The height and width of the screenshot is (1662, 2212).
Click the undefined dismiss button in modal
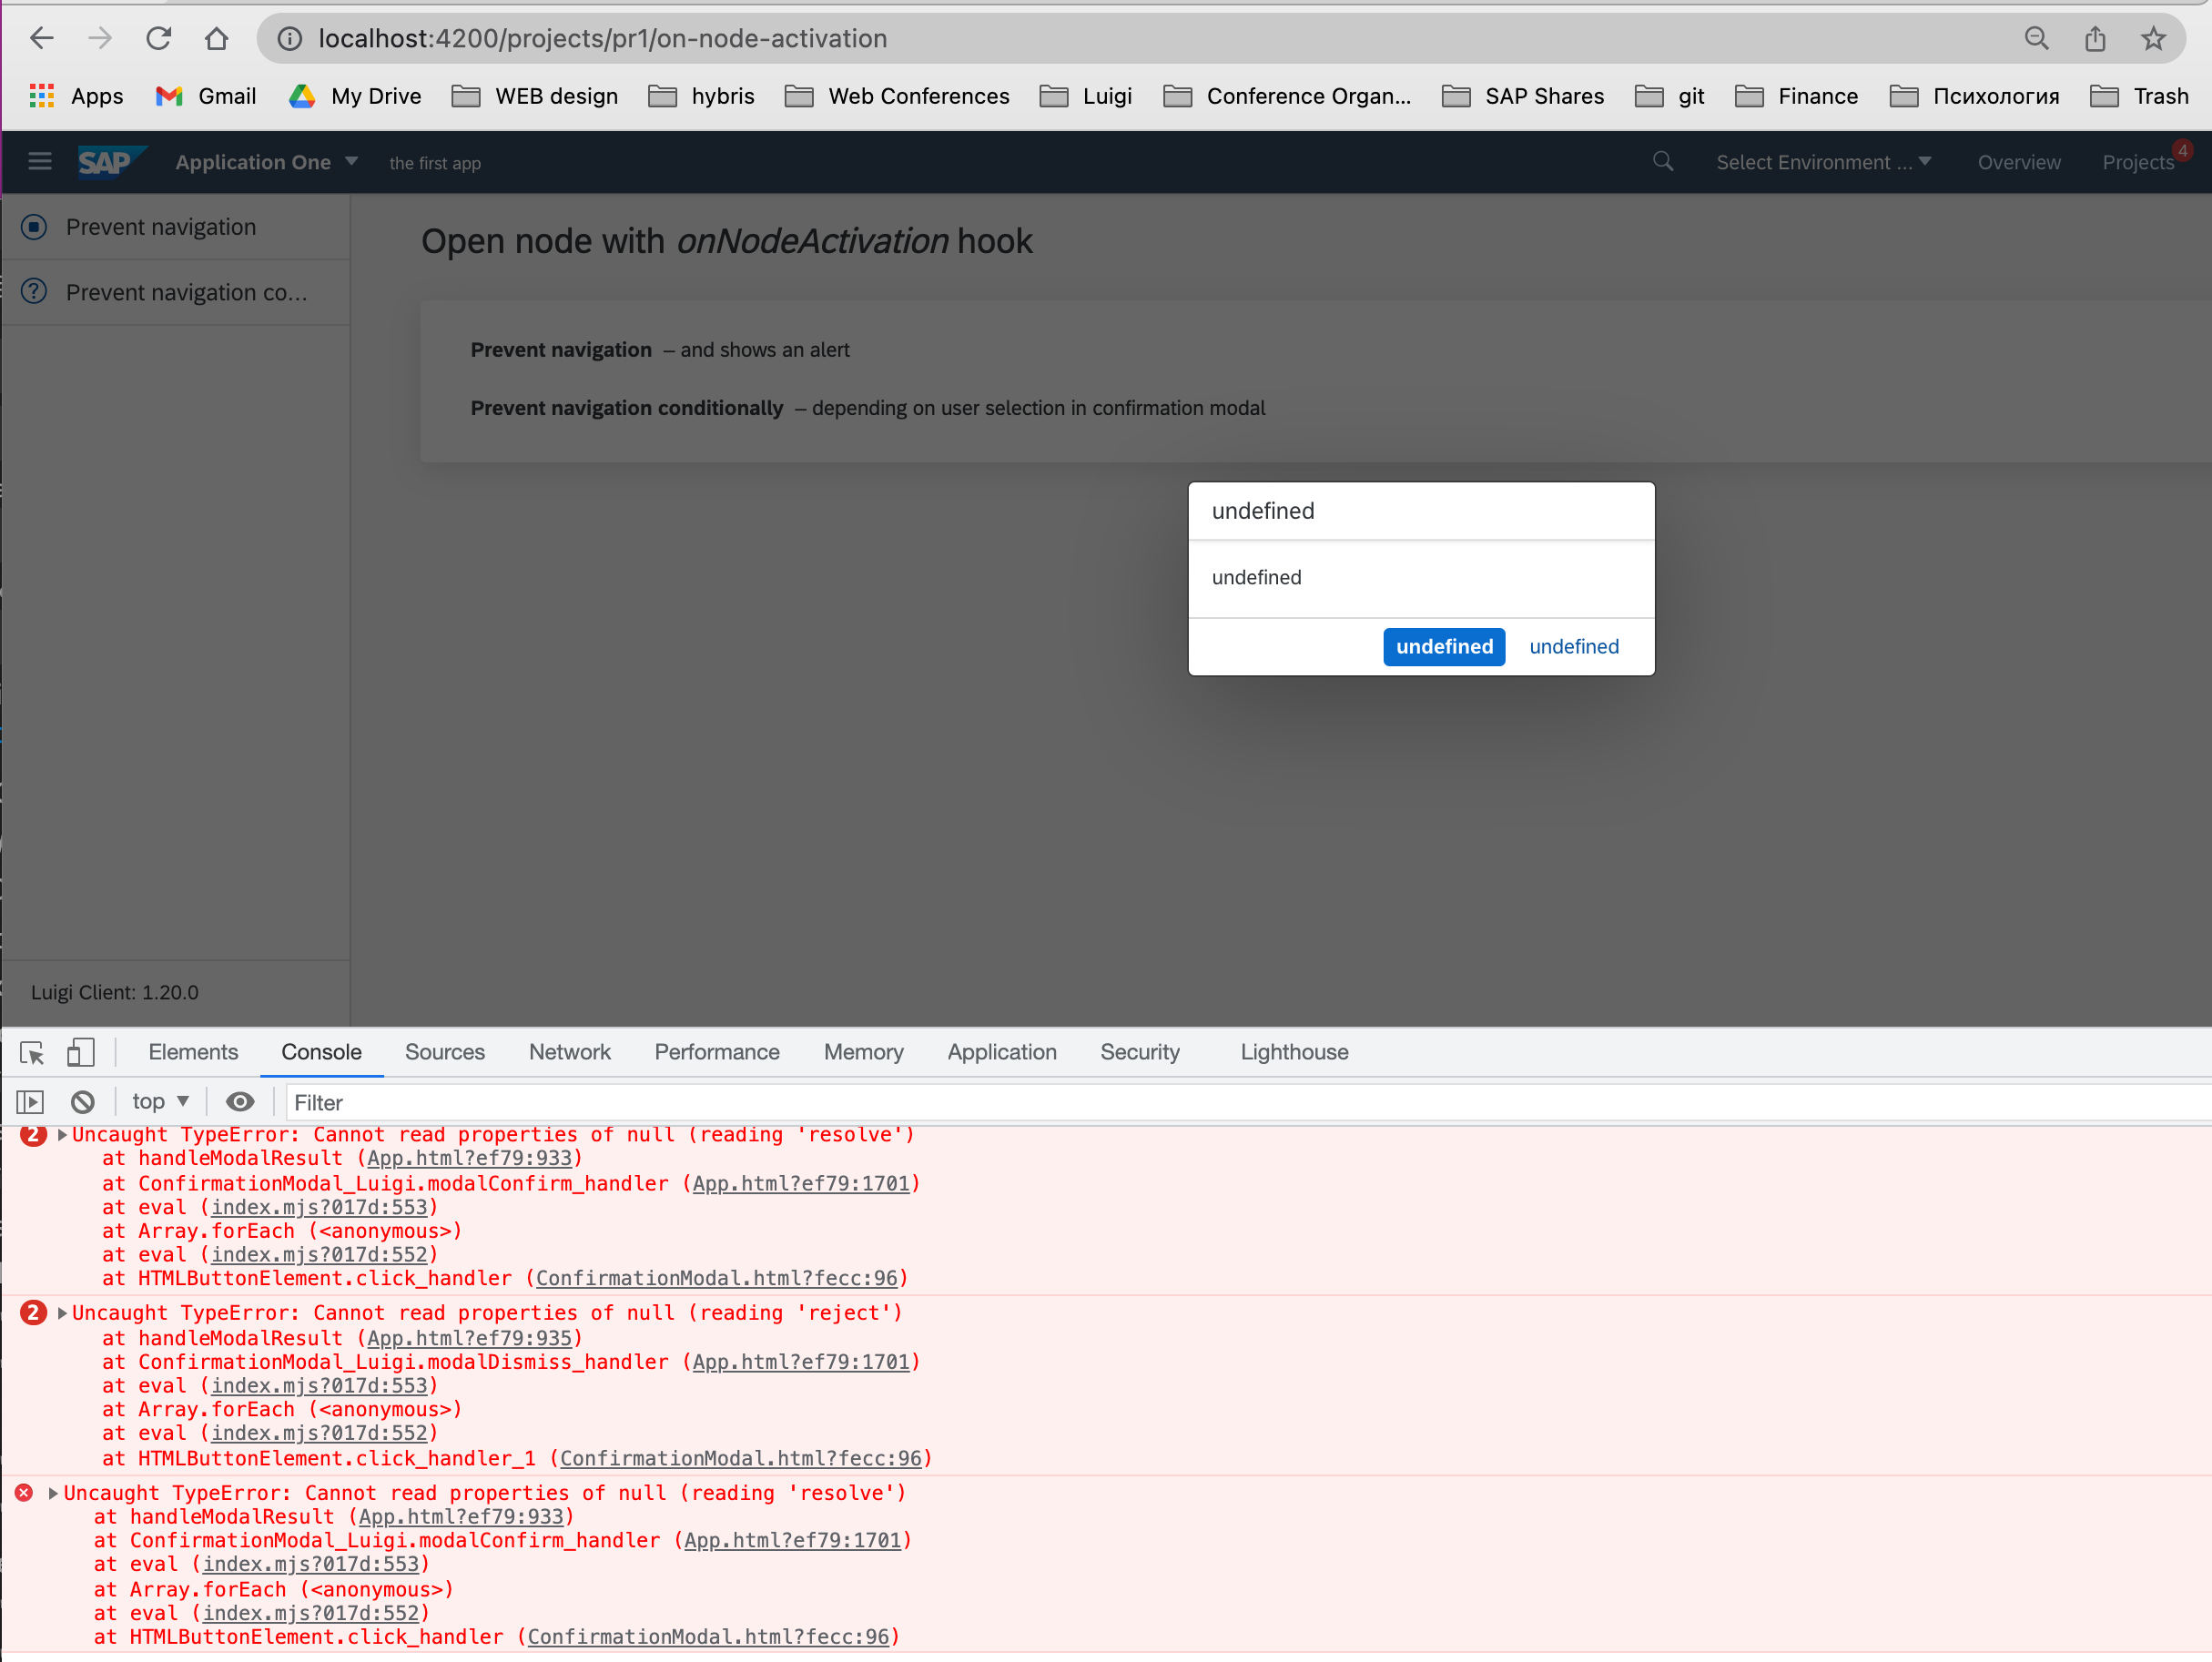click(x=1571, y=646)
